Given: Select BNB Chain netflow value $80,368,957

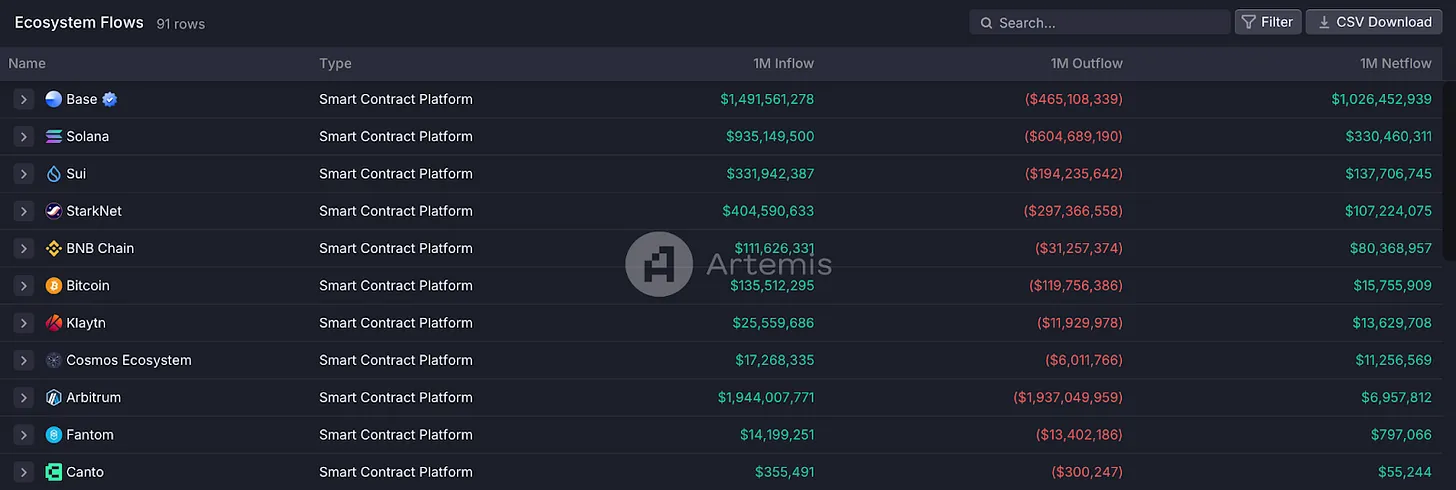Looking at the screenshot, I should pos(1392,248).
